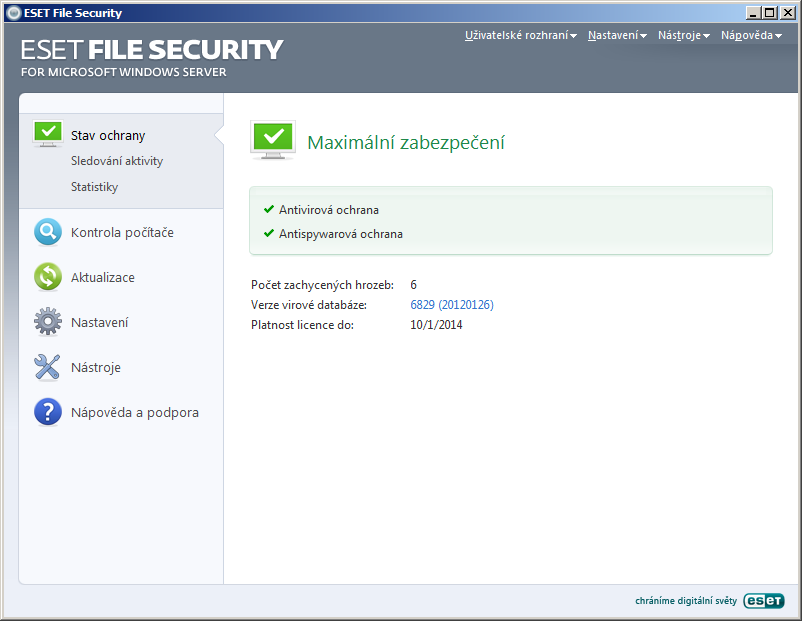Go to Aktualizace section label
The width and height of the screenshot is (802, 621).
click(x=103, y=277)
